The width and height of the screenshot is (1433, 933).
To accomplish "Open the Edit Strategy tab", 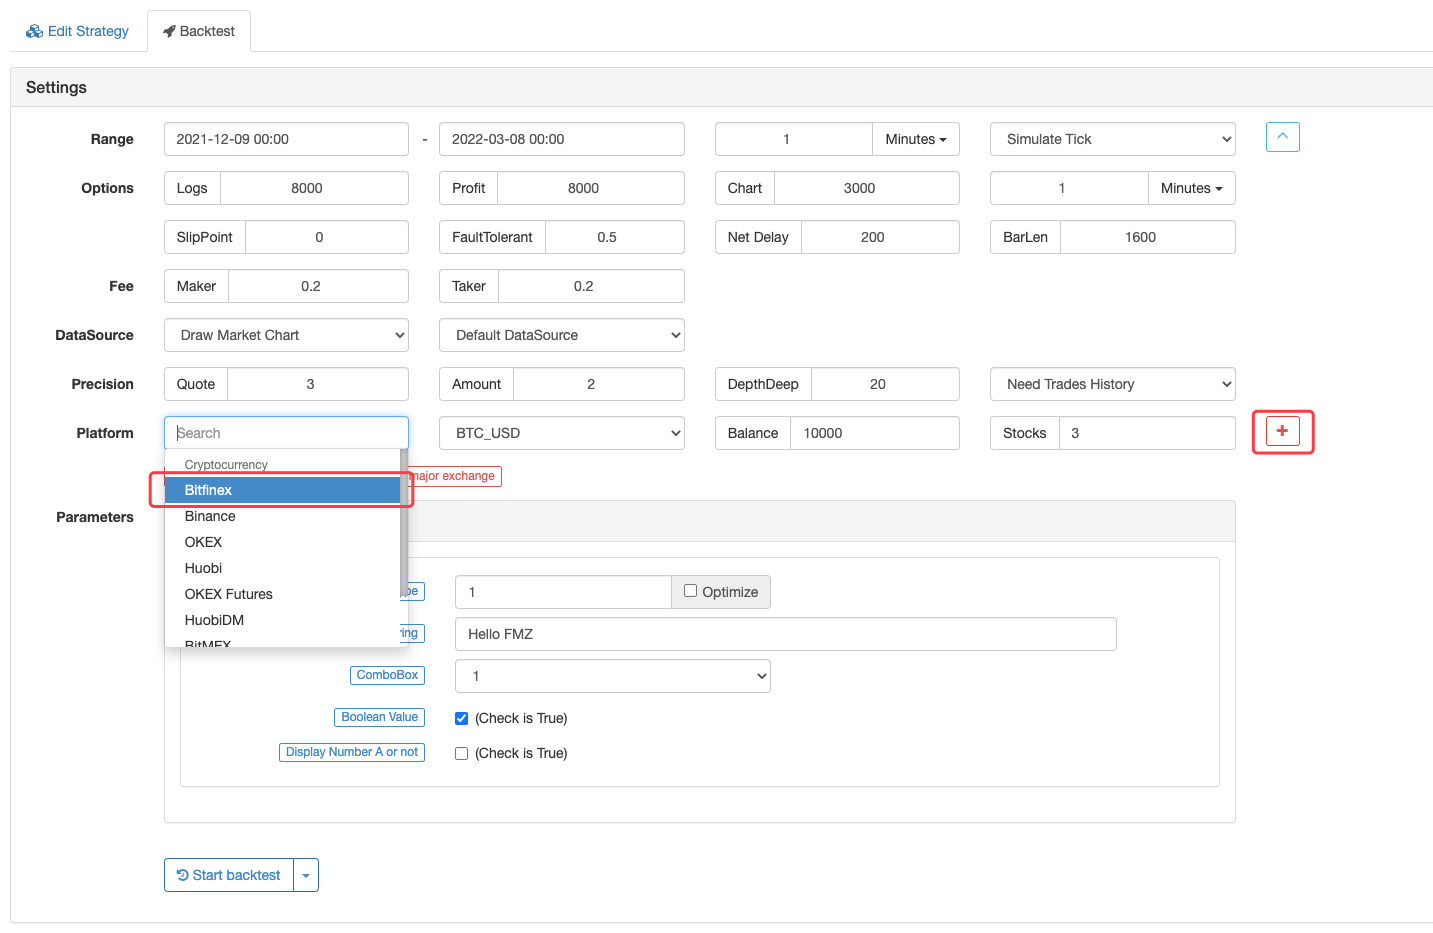I will click(78, 31).
